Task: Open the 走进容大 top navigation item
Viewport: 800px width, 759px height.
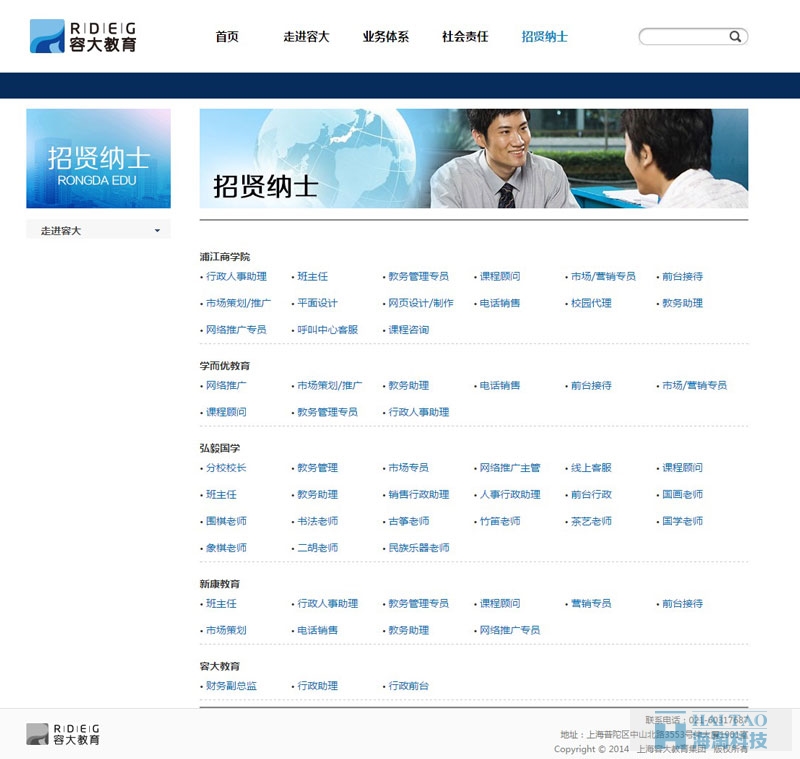Action: (x=306, y=36)
